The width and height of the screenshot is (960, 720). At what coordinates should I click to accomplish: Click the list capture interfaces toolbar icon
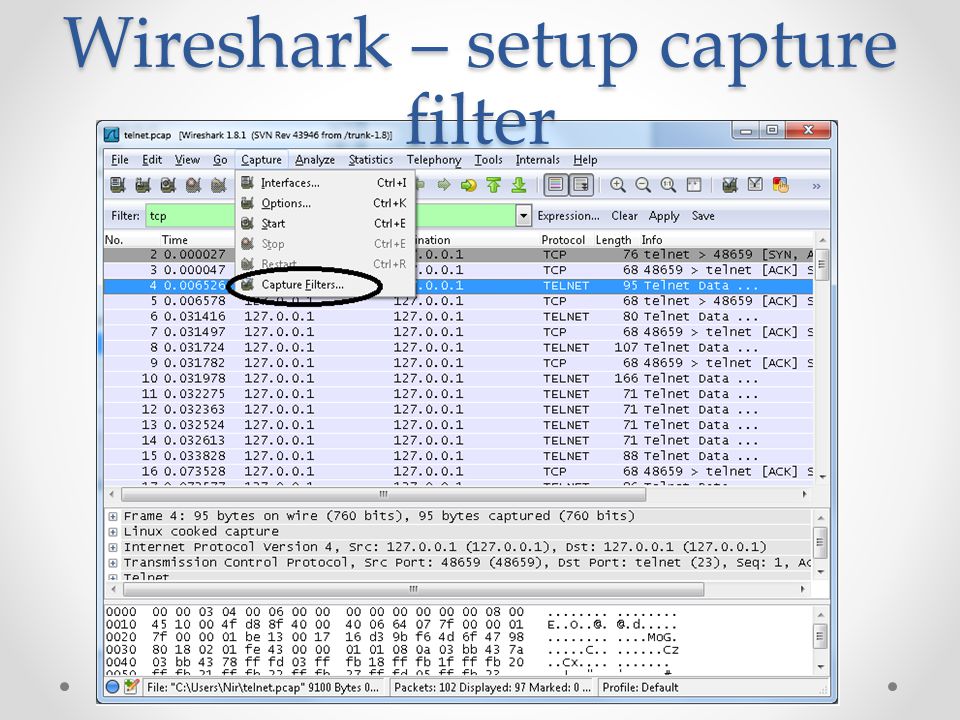tap(118, 184)
